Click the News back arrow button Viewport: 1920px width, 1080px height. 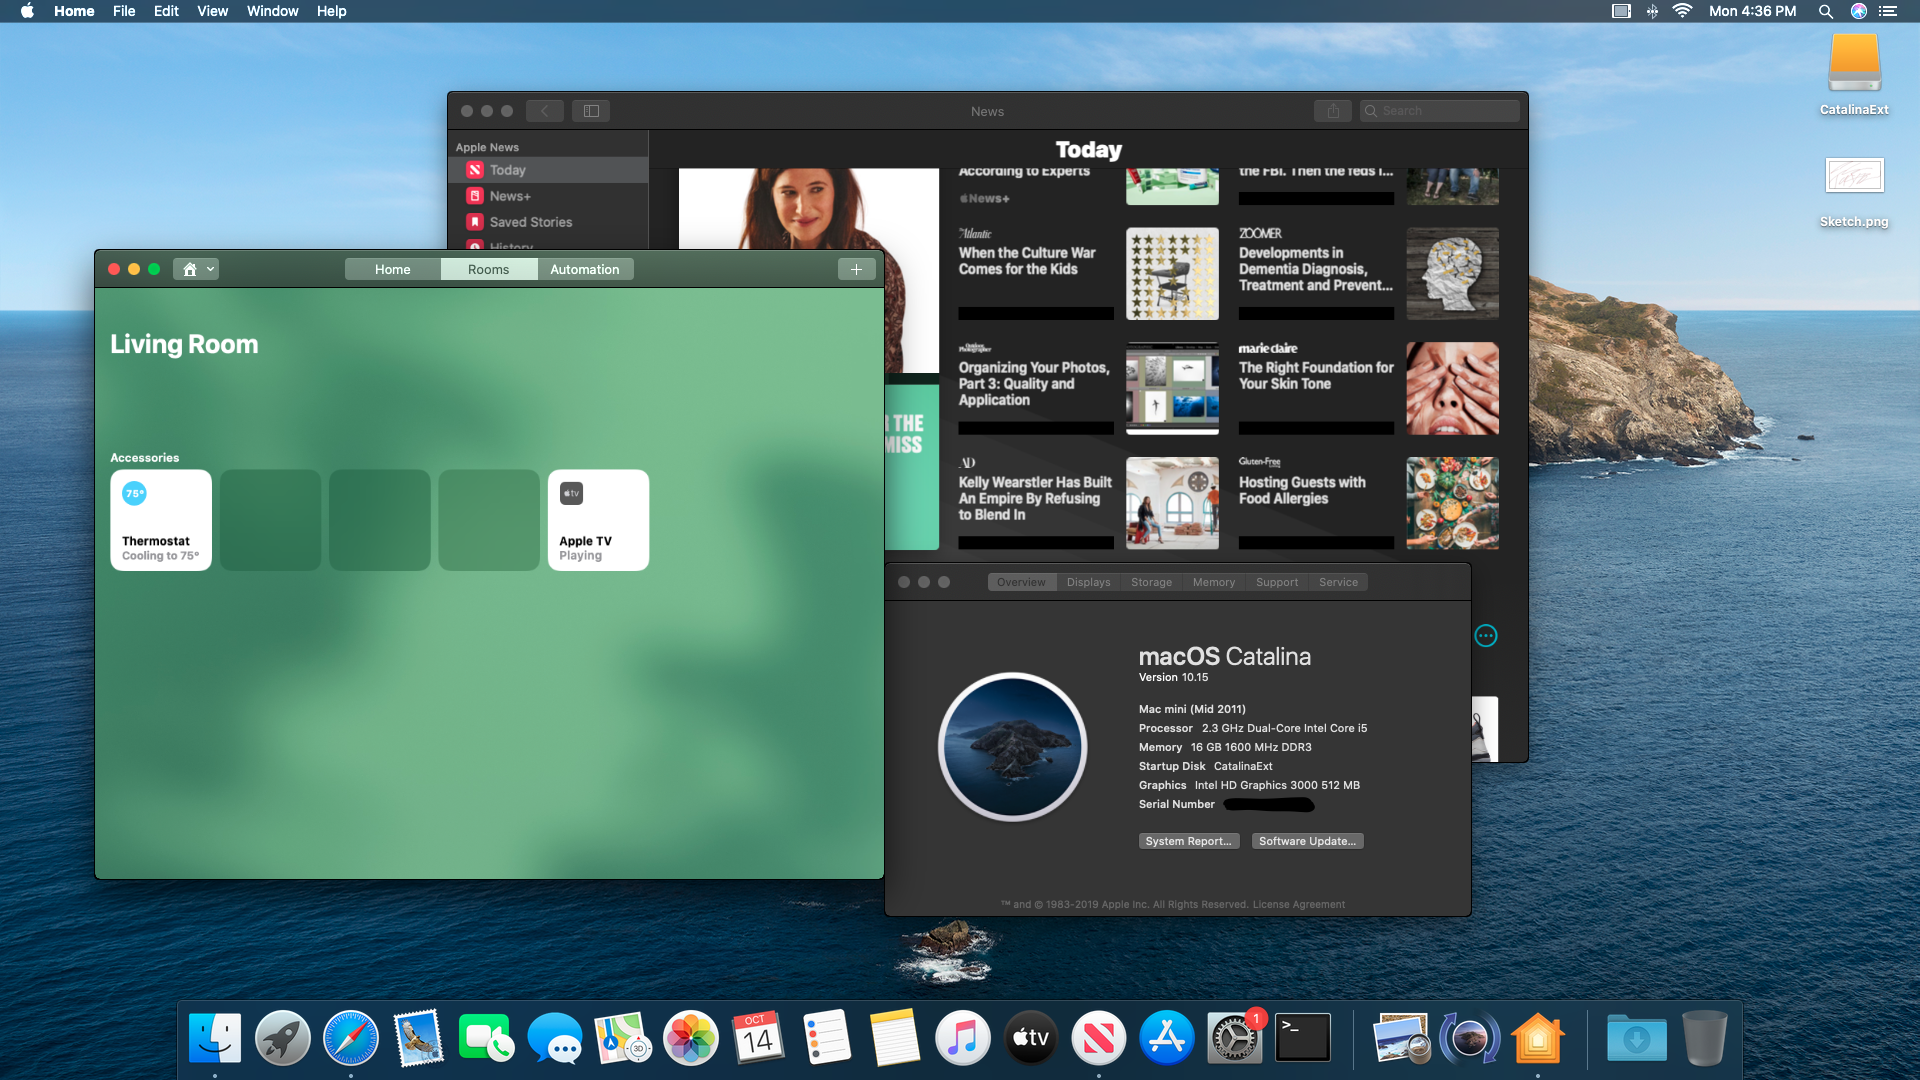coord(545,111)
